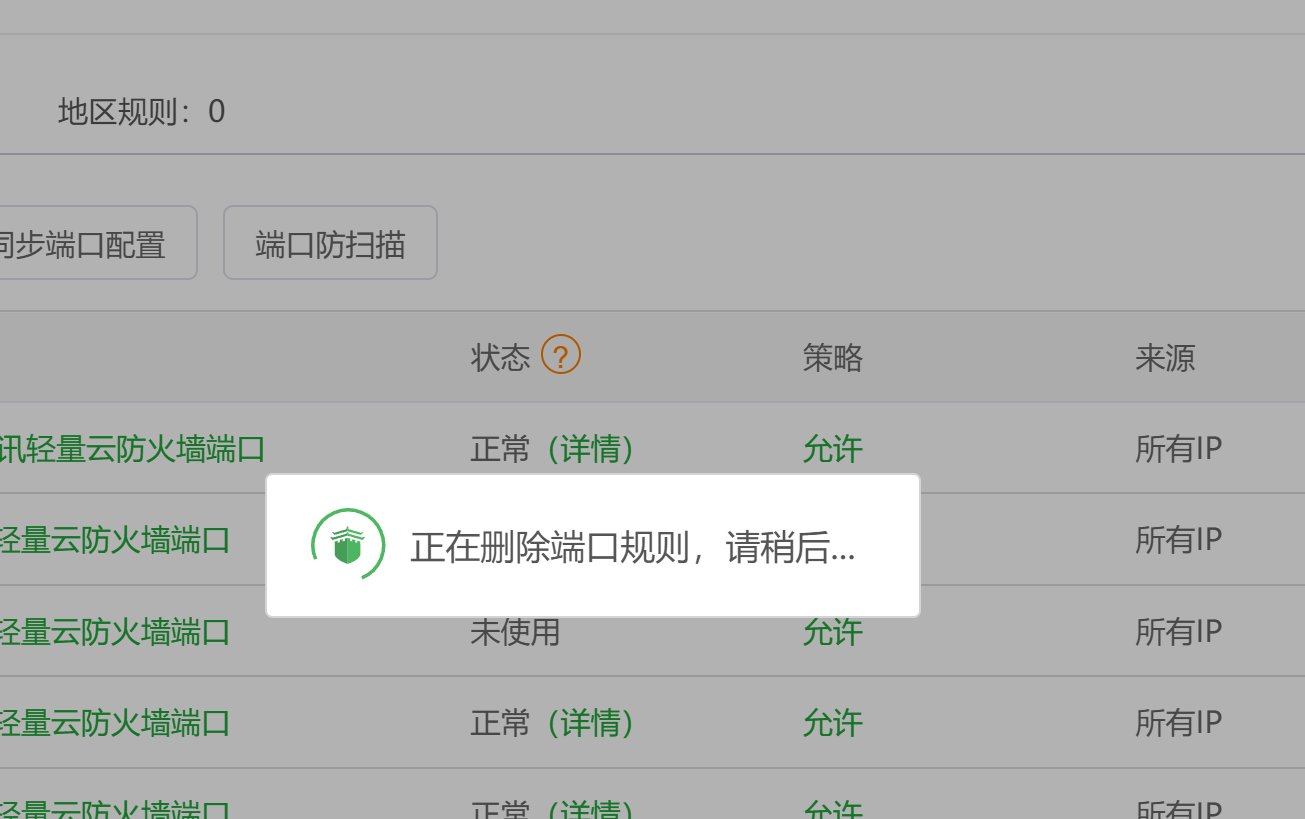The width and height of the screenshot is (1305, 819).
Task: Open the port name link in 未使用 row
Action: coord(115,632)
